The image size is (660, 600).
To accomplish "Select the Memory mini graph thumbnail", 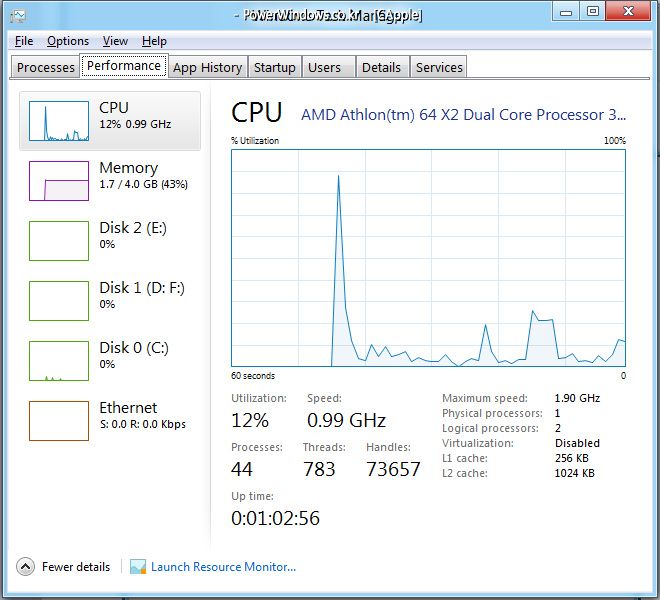I will coord(59,181).
